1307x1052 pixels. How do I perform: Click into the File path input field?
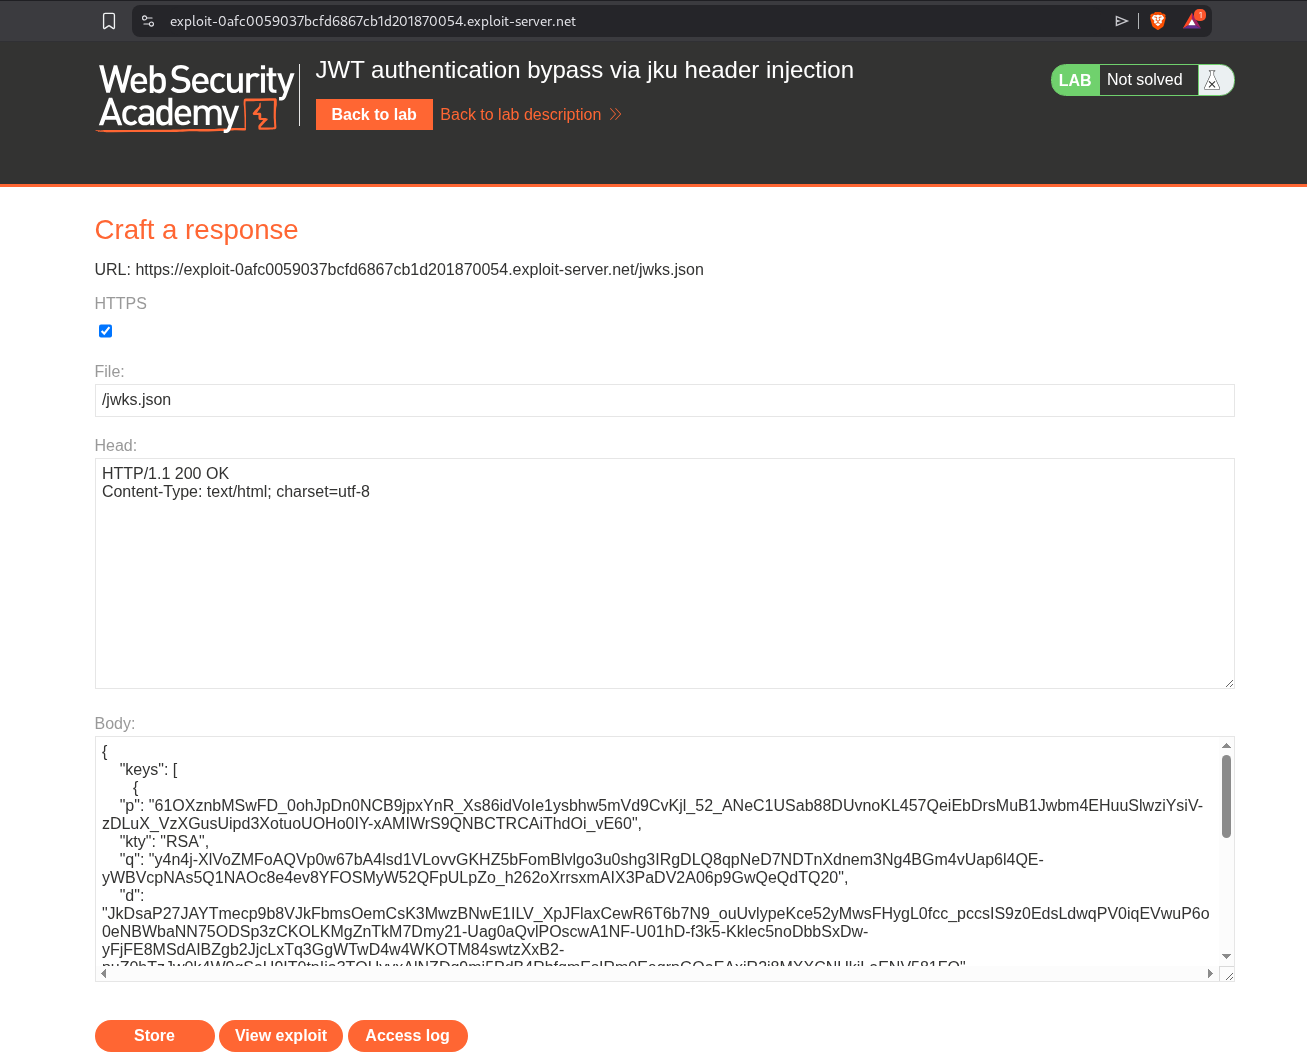click(x=664, y=400)
